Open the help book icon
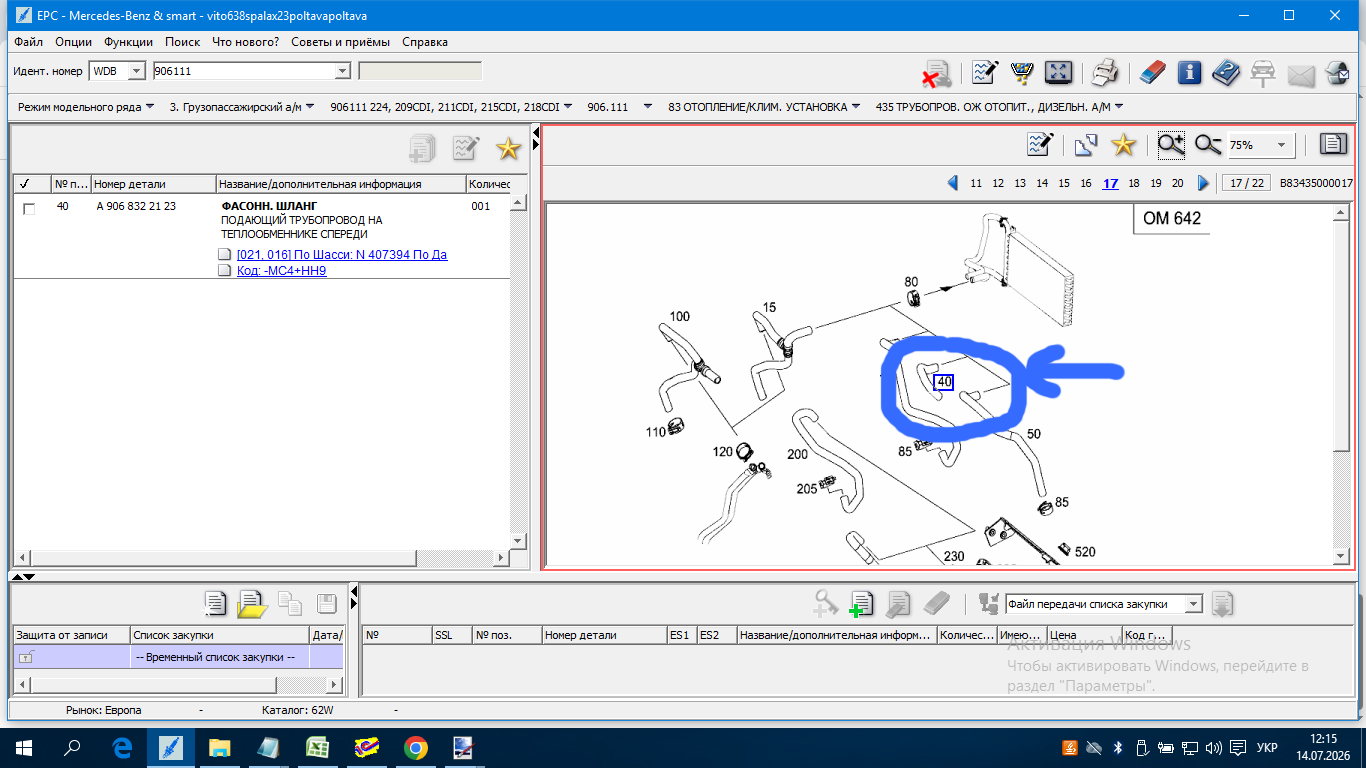 tap(1226, 72)
